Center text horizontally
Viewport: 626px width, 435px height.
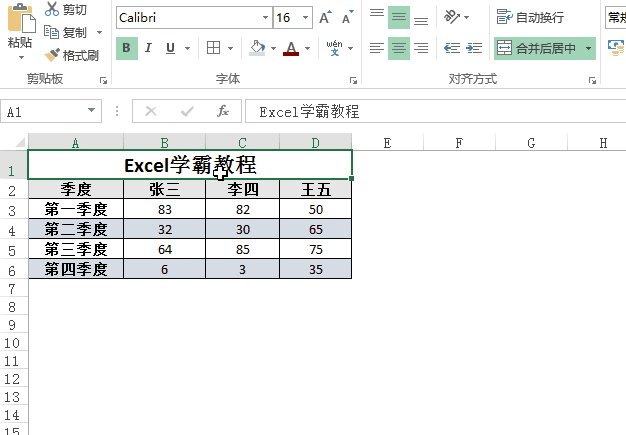(399, 48)
